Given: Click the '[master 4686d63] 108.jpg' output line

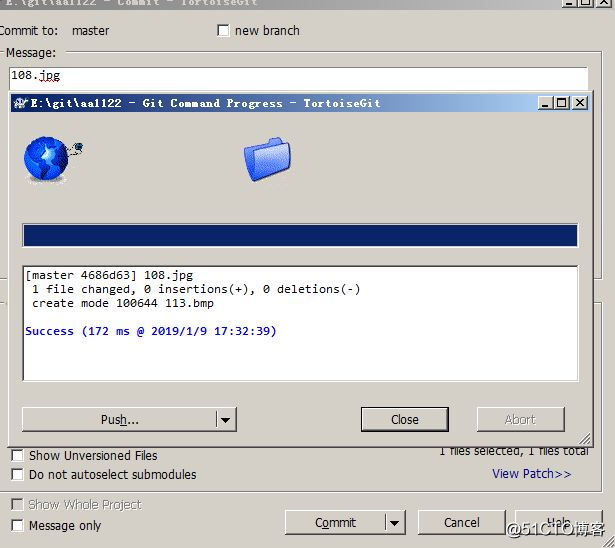Looking at the screenshot, I should coord(109,275).
